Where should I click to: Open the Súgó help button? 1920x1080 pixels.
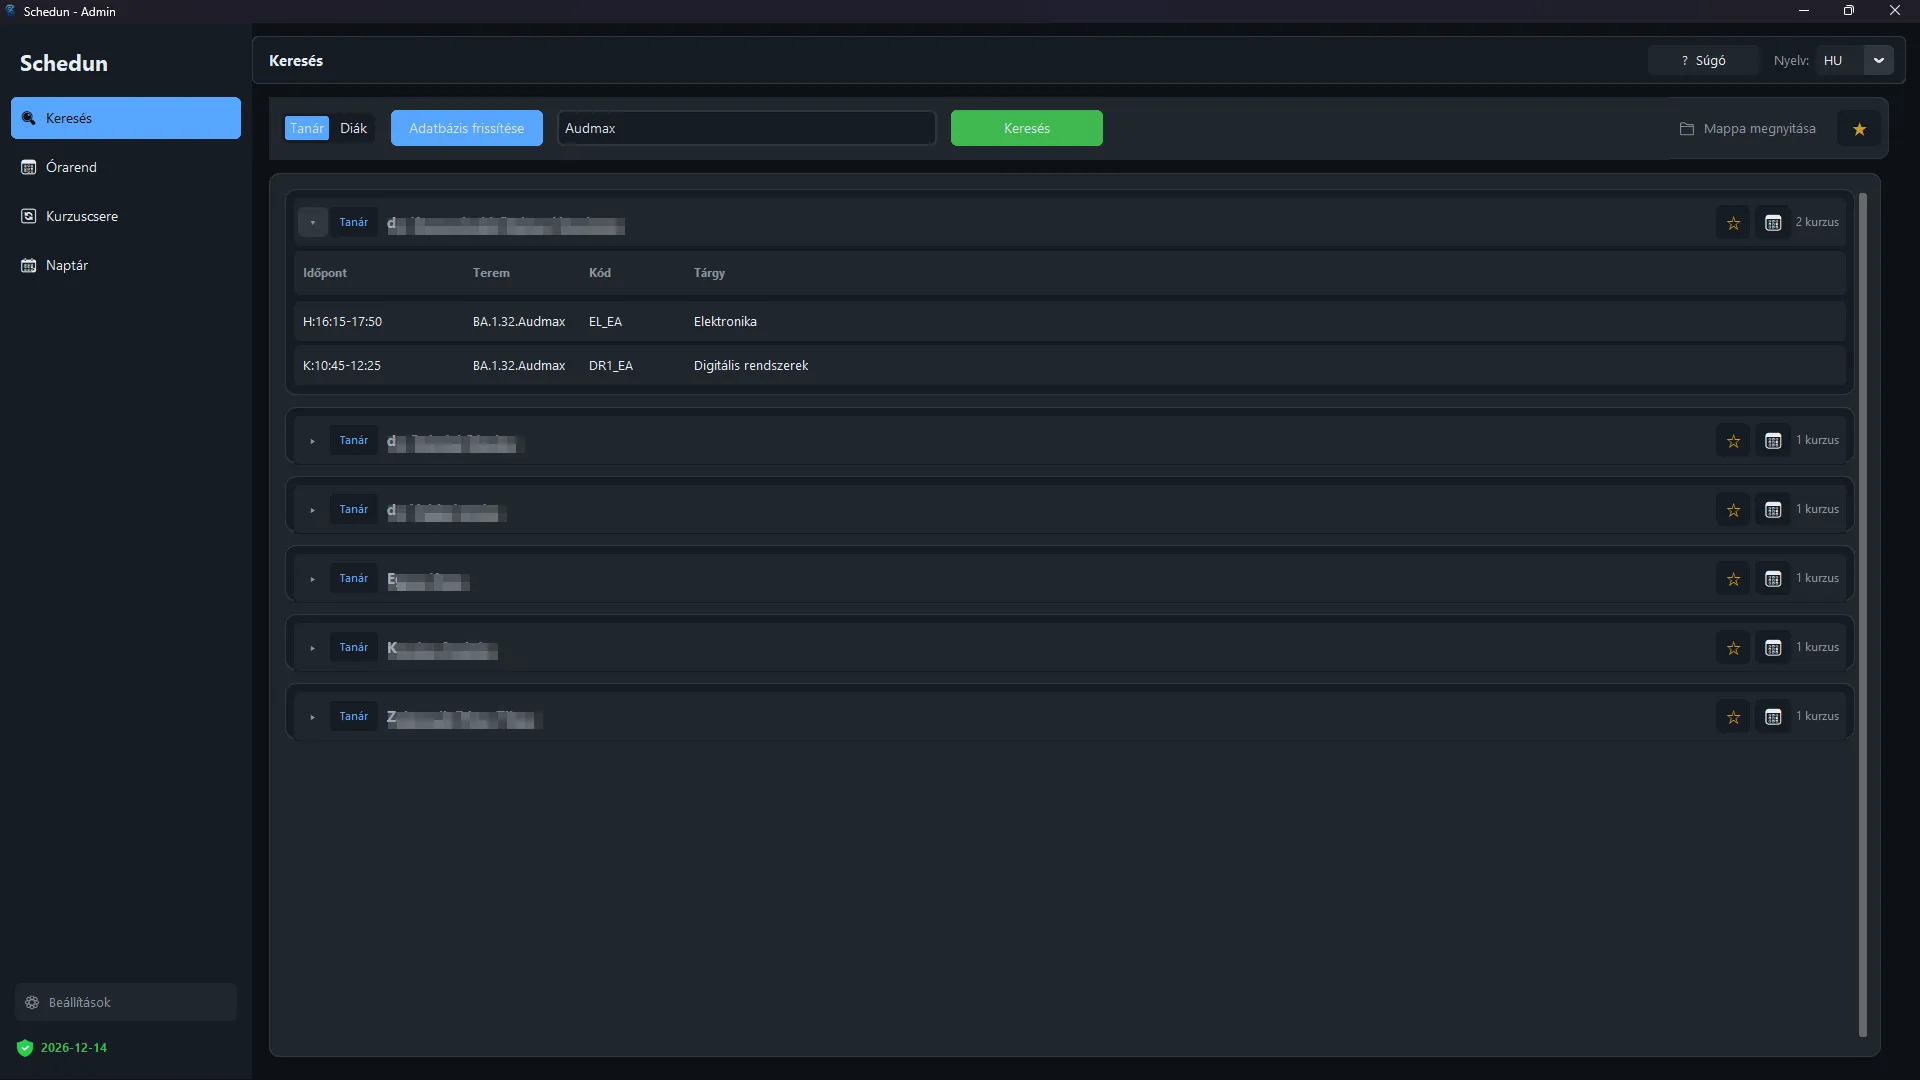click(1703, 61)
